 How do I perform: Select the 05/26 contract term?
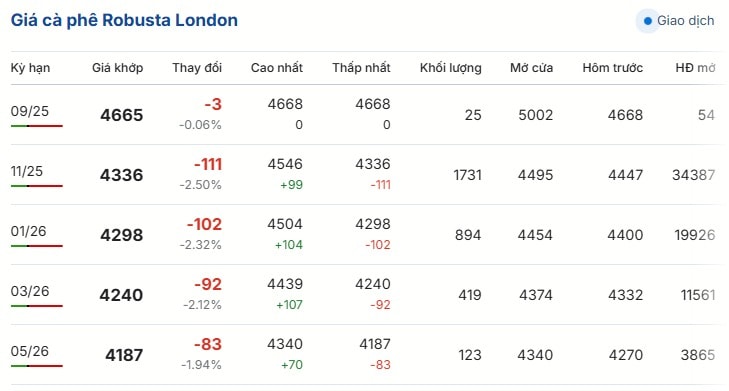(30, 351)
